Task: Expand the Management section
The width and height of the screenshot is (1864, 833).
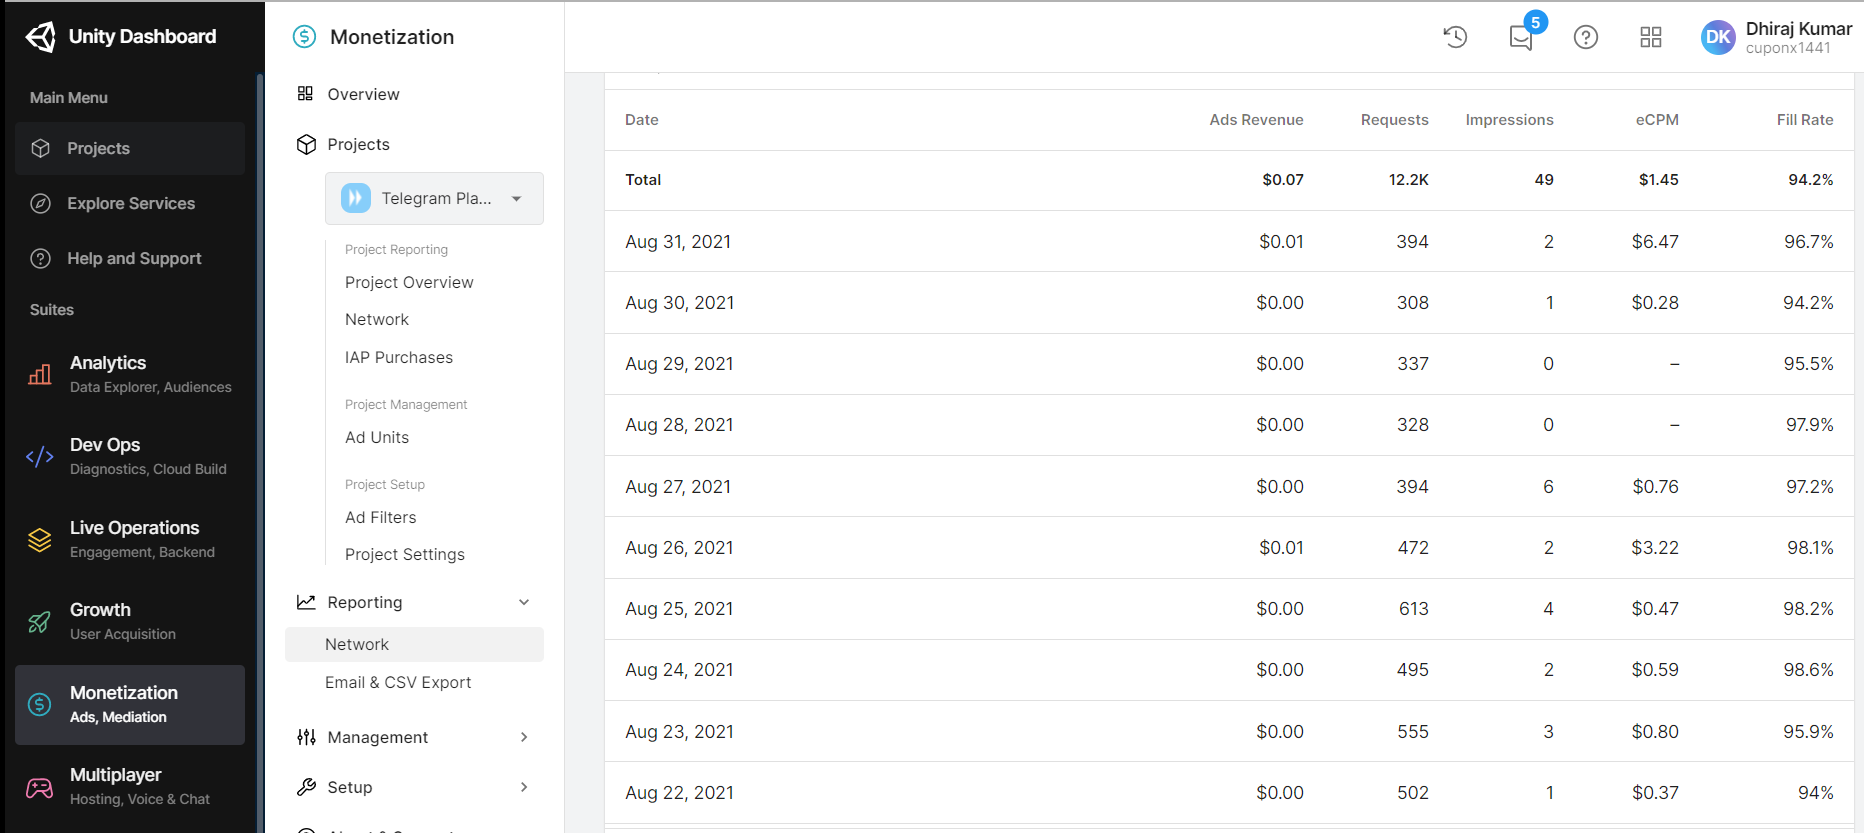Action: pos(524,737)
